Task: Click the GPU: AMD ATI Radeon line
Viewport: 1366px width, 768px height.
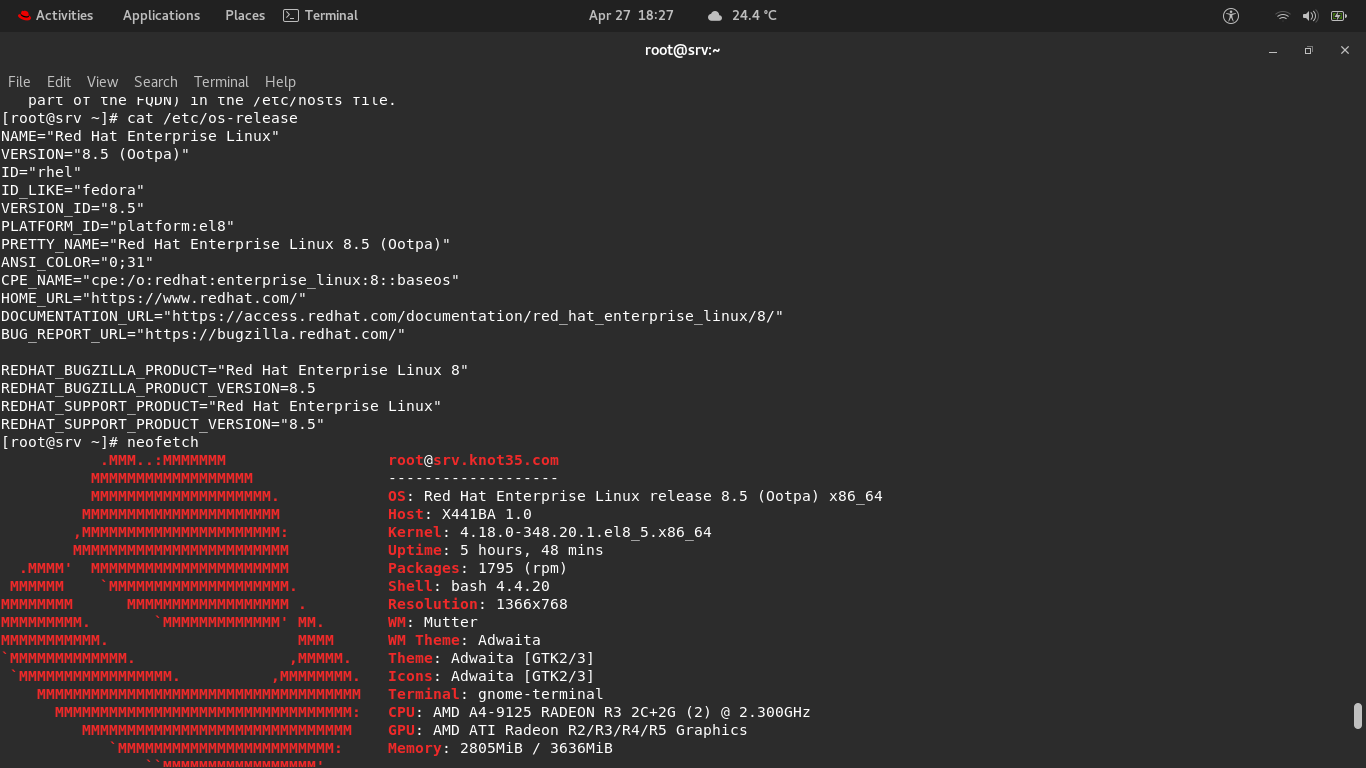Action: pyautogui.click(x=568, y=730)
